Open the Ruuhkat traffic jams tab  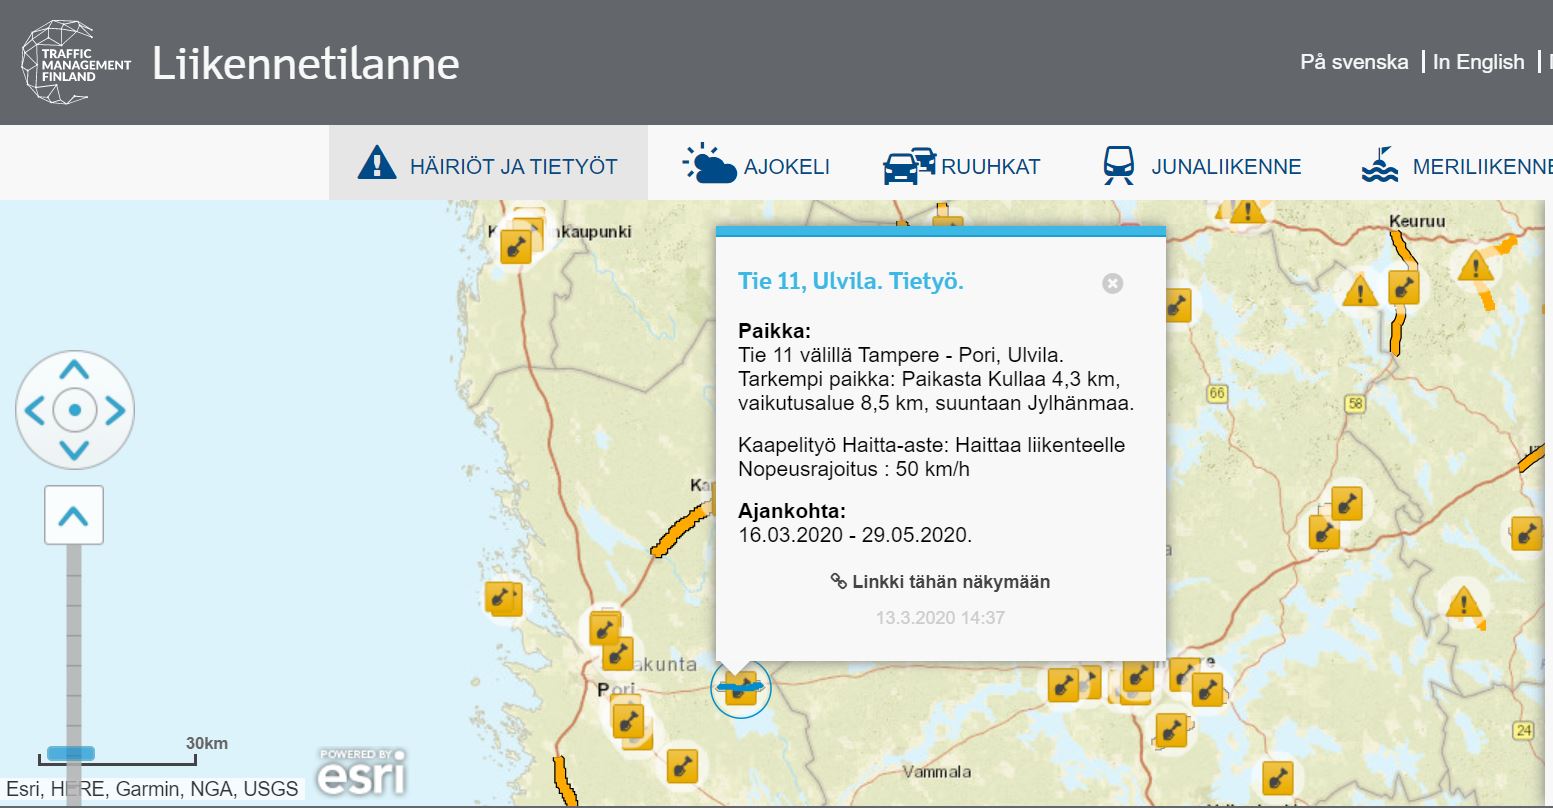tap(962, 165)
